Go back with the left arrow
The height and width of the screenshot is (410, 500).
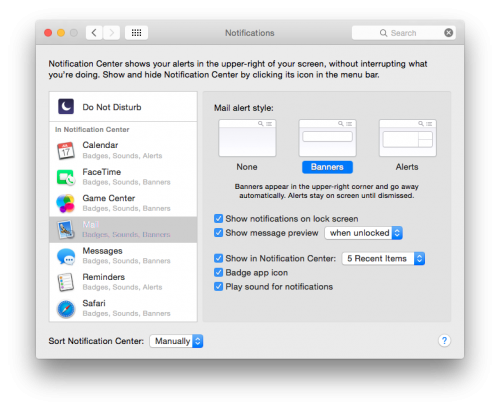94,33
